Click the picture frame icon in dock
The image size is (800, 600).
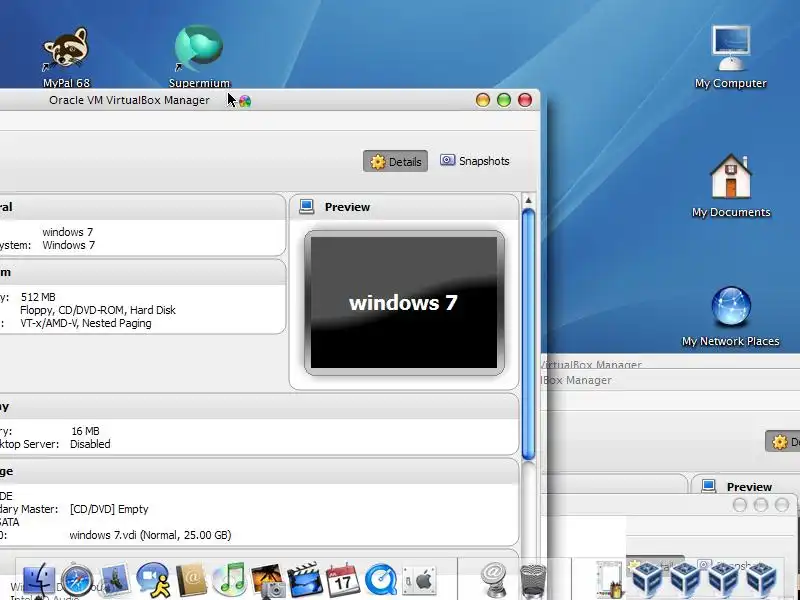coord(610,580)
